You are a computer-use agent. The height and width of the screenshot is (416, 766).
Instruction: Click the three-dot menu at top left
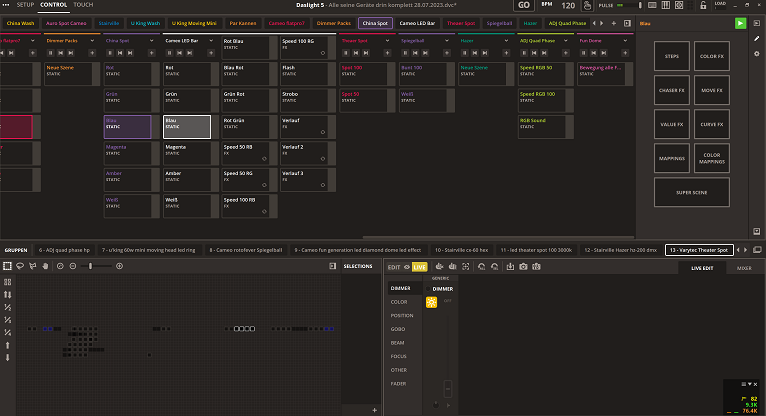(x=6, y=5)
